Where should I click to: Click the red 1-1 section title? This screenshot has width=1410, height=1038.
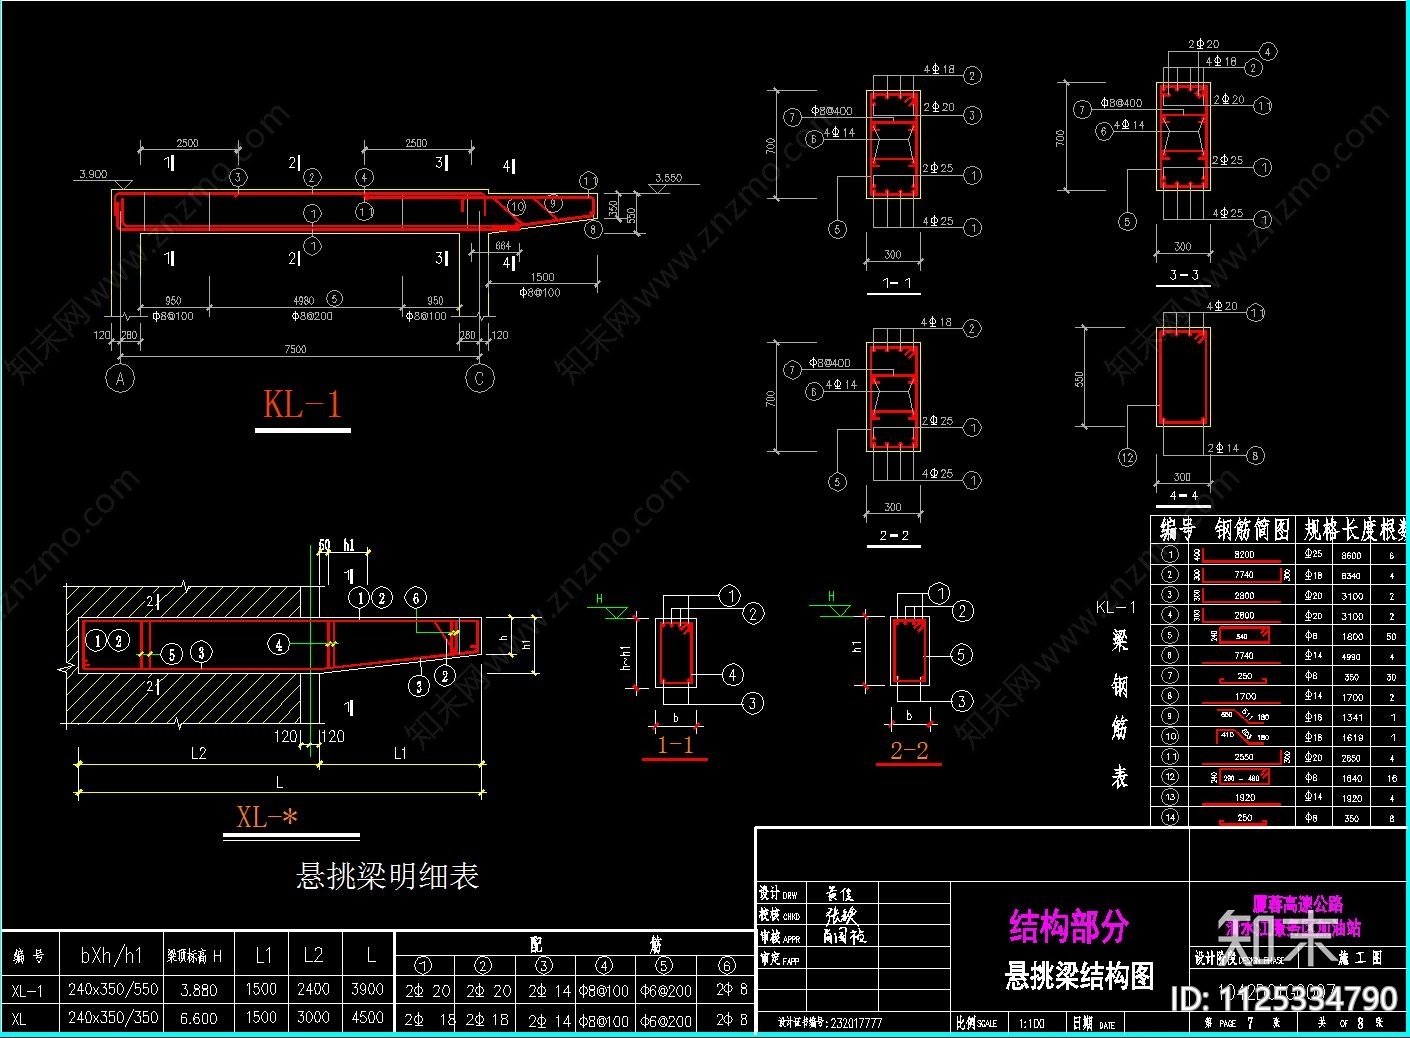click(x=675, y=745)
